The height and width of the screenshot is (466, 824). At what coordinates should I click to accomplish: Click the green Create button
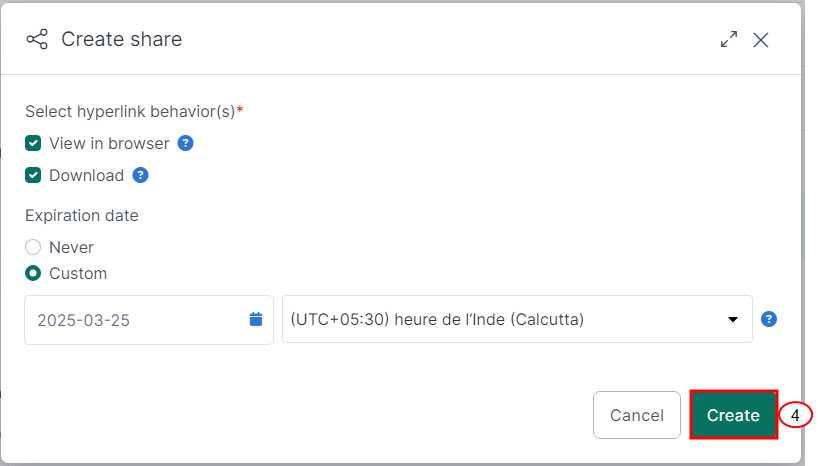tap(733, 415)
